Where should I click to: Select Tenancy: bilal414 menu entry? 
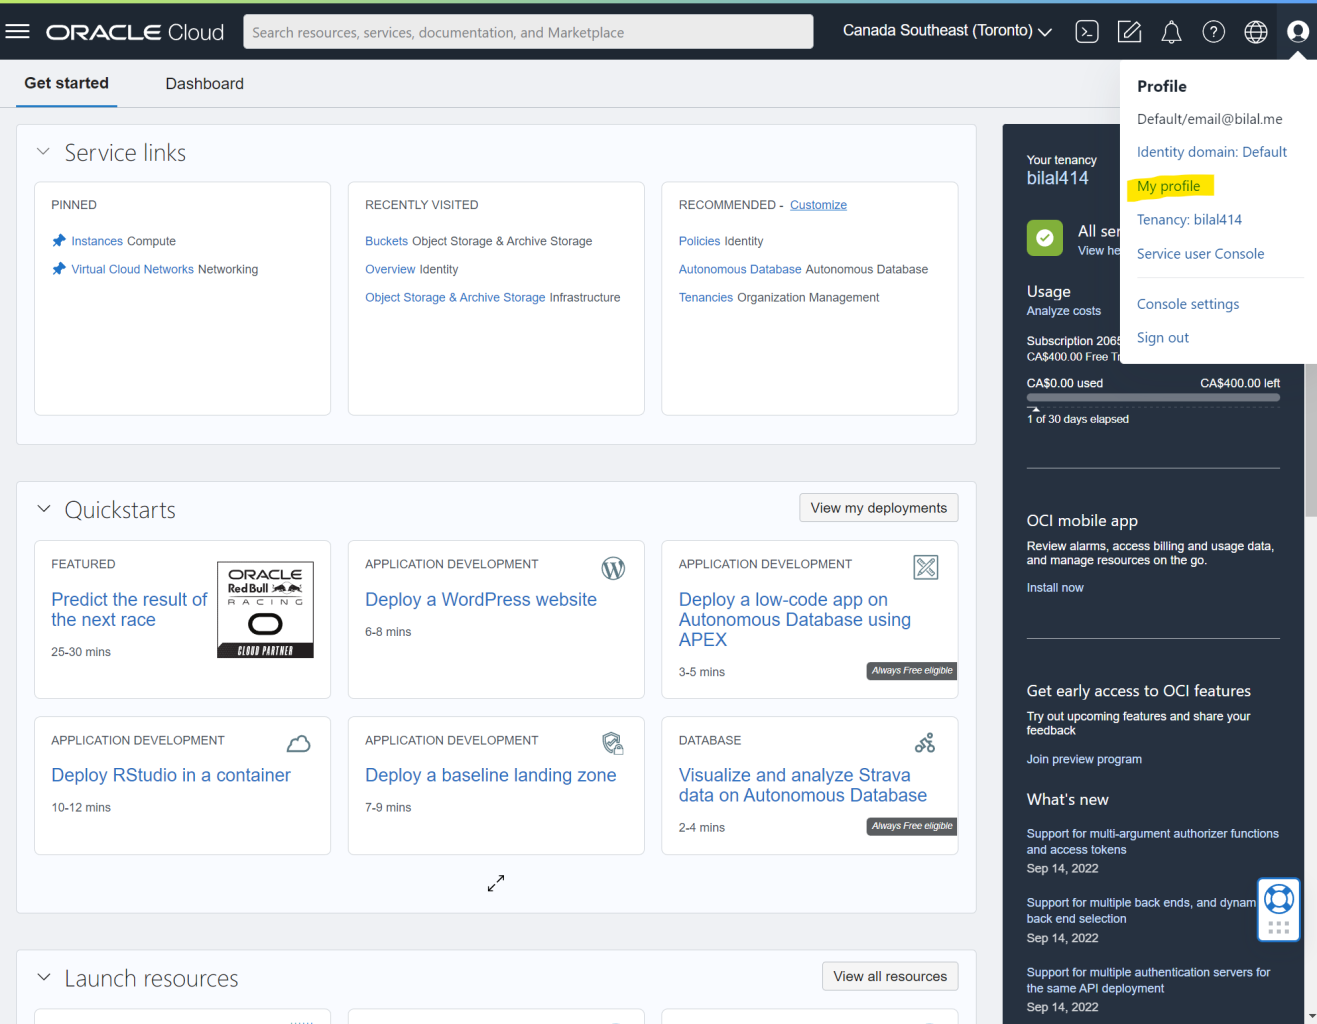tap(1189, 220)
